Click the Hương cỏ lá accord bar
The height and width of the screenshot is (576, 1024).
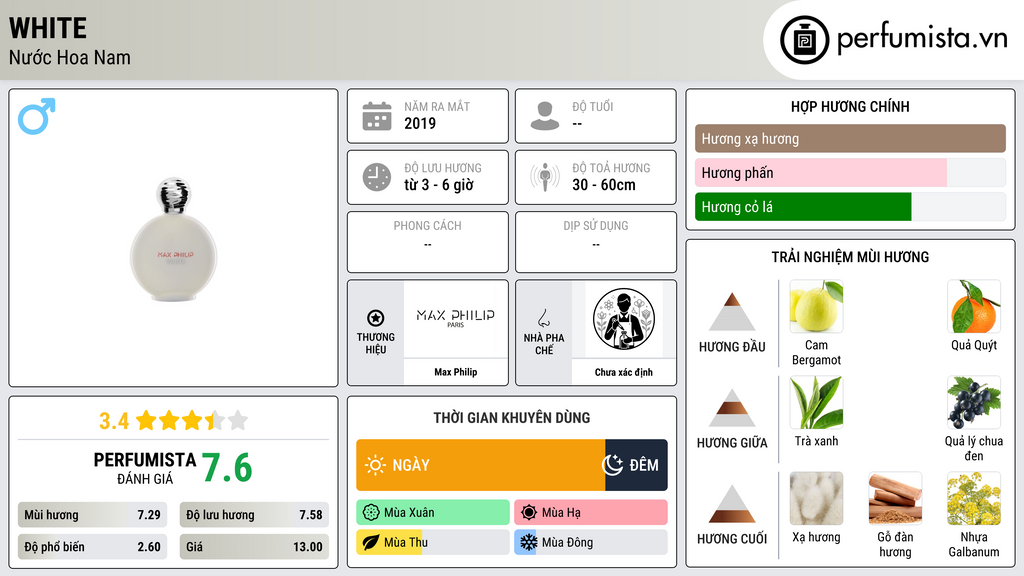(x=850, y=206)
